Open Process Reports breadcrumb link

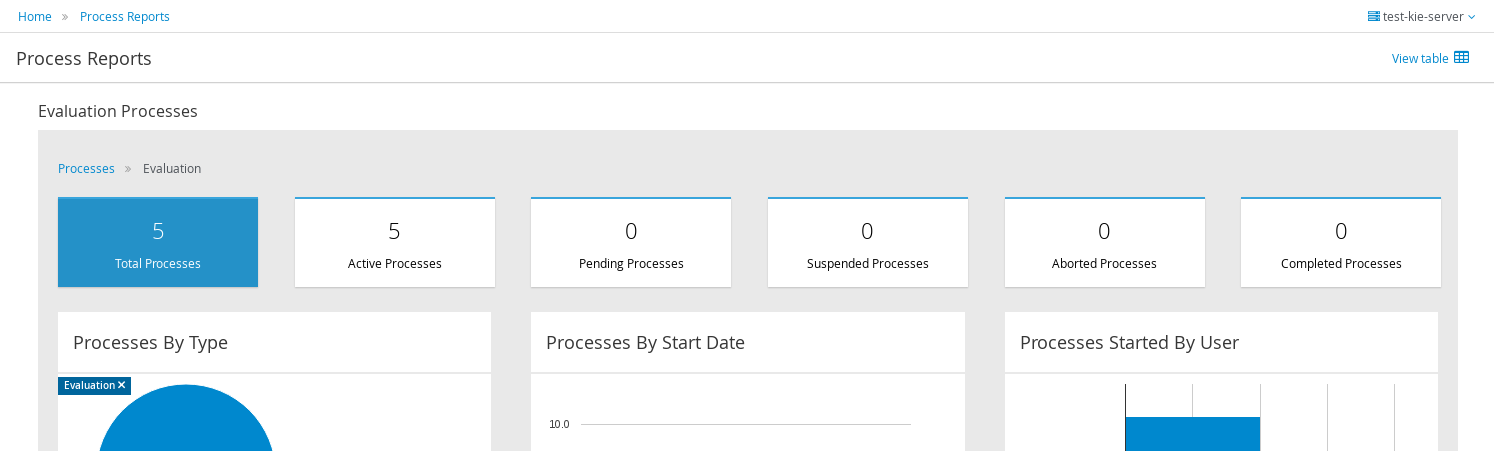(x=125, y=17)
